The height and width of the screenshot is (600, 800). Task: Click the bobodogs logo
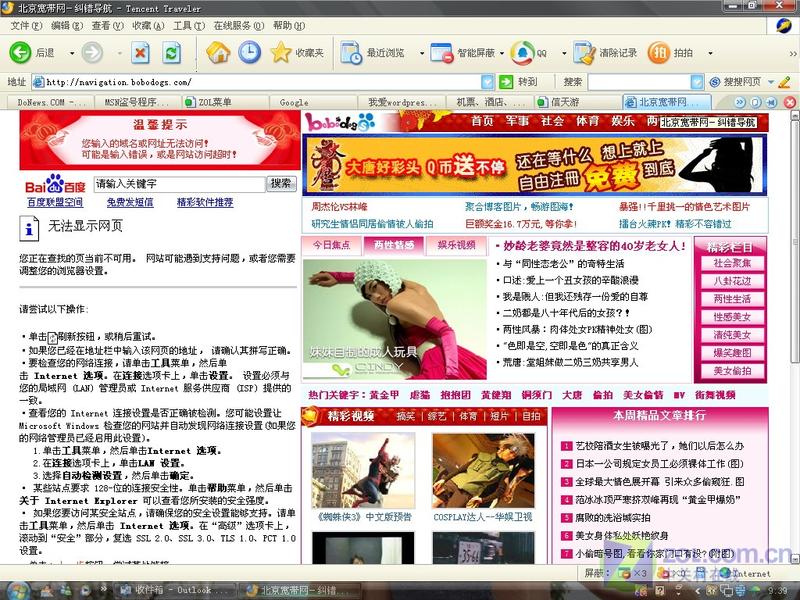click(x=340, y=122)
